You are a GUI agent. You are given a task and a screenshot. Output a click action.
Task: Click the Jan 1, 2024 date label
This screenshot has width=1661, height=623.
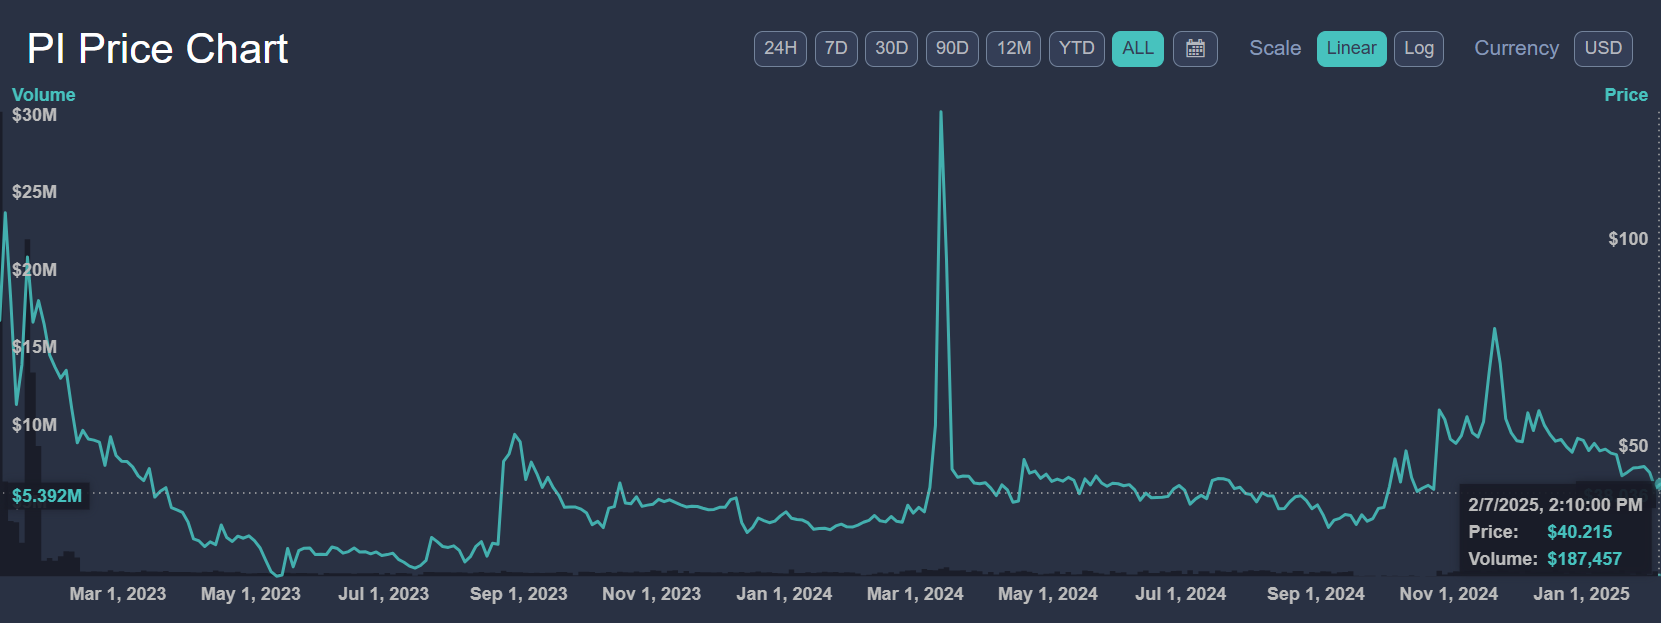(x=784, y=594)
